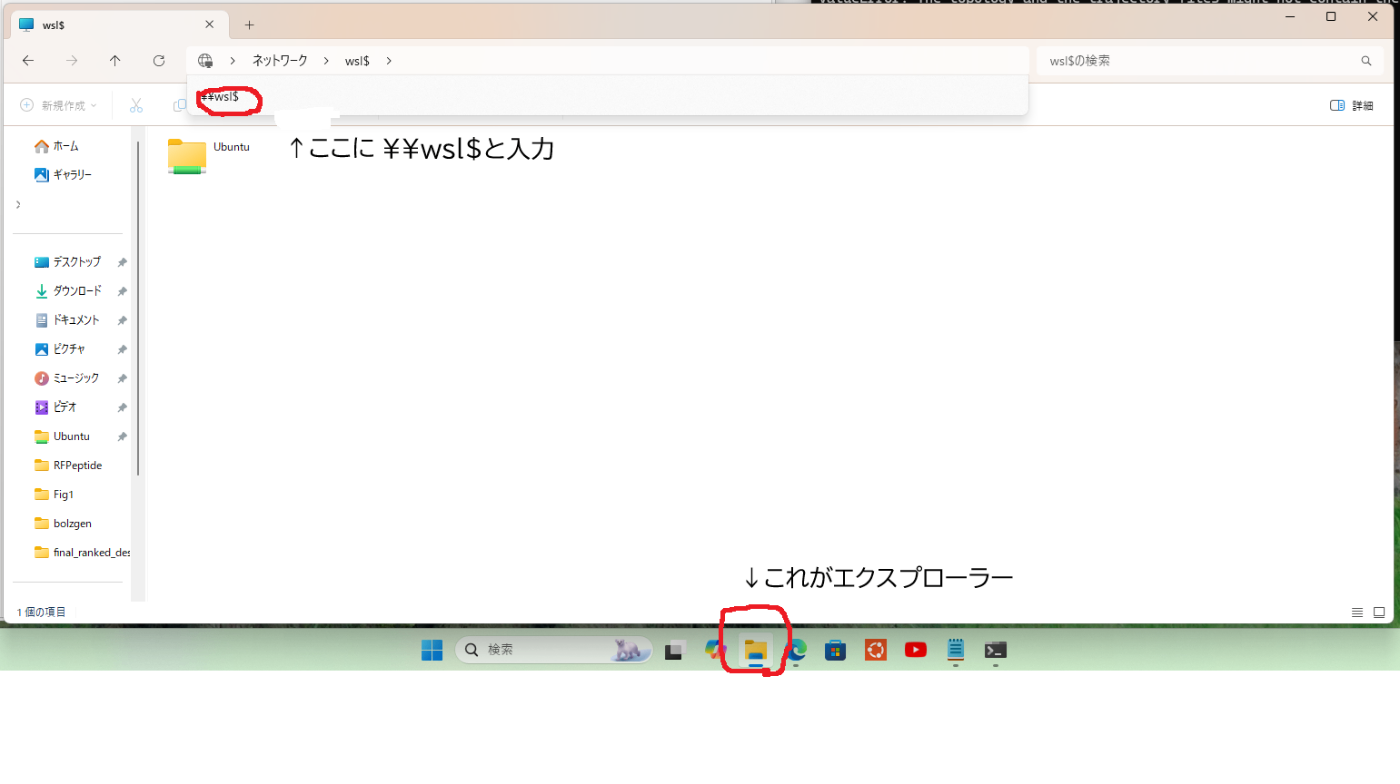Image resolution: width=1400 pixels, height=784 pixels.
Task: Switch to large icons view icon
Action: pyautogui.click(x=1381, y=612)
